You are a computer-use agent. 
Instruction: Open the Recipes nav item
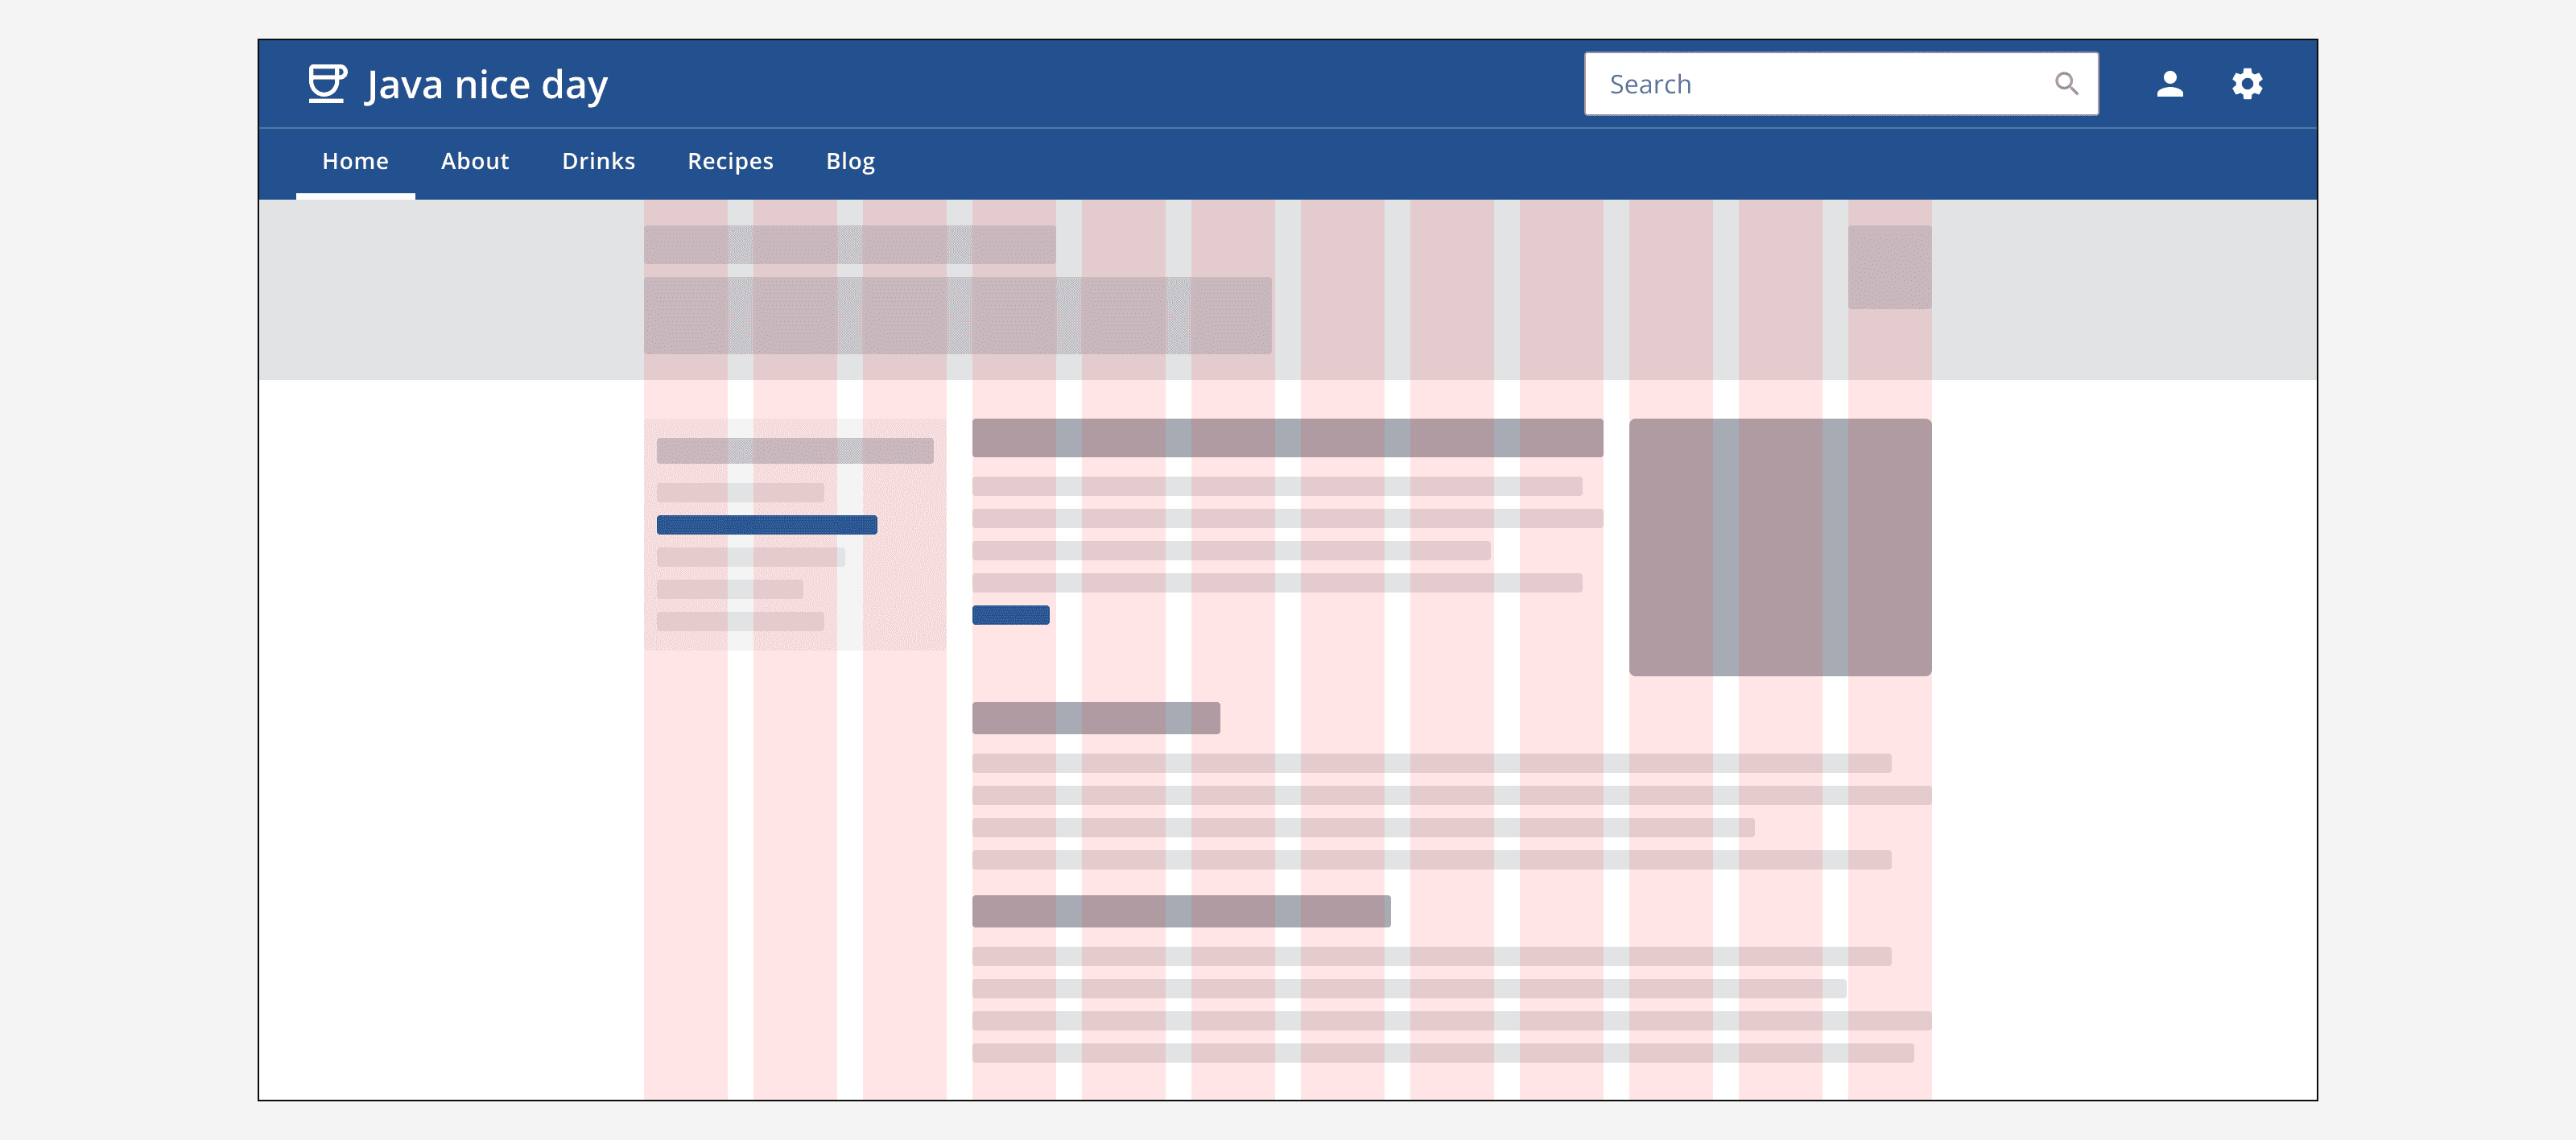tap(730, 161)
